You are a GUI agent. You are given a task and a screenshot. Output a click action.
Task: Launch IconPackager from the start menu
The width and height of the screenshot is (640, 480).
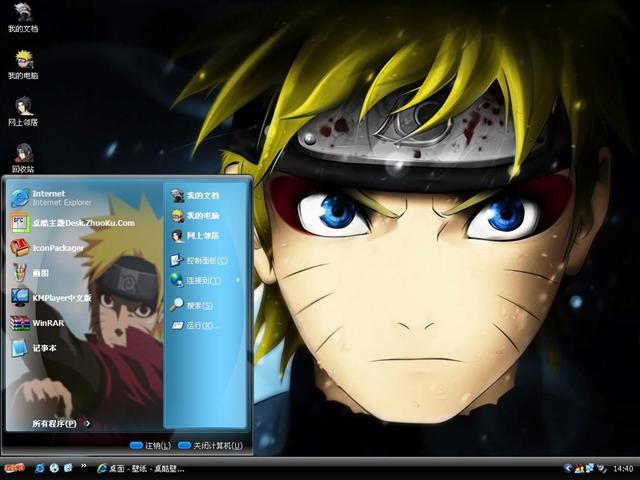coord(47,248)
